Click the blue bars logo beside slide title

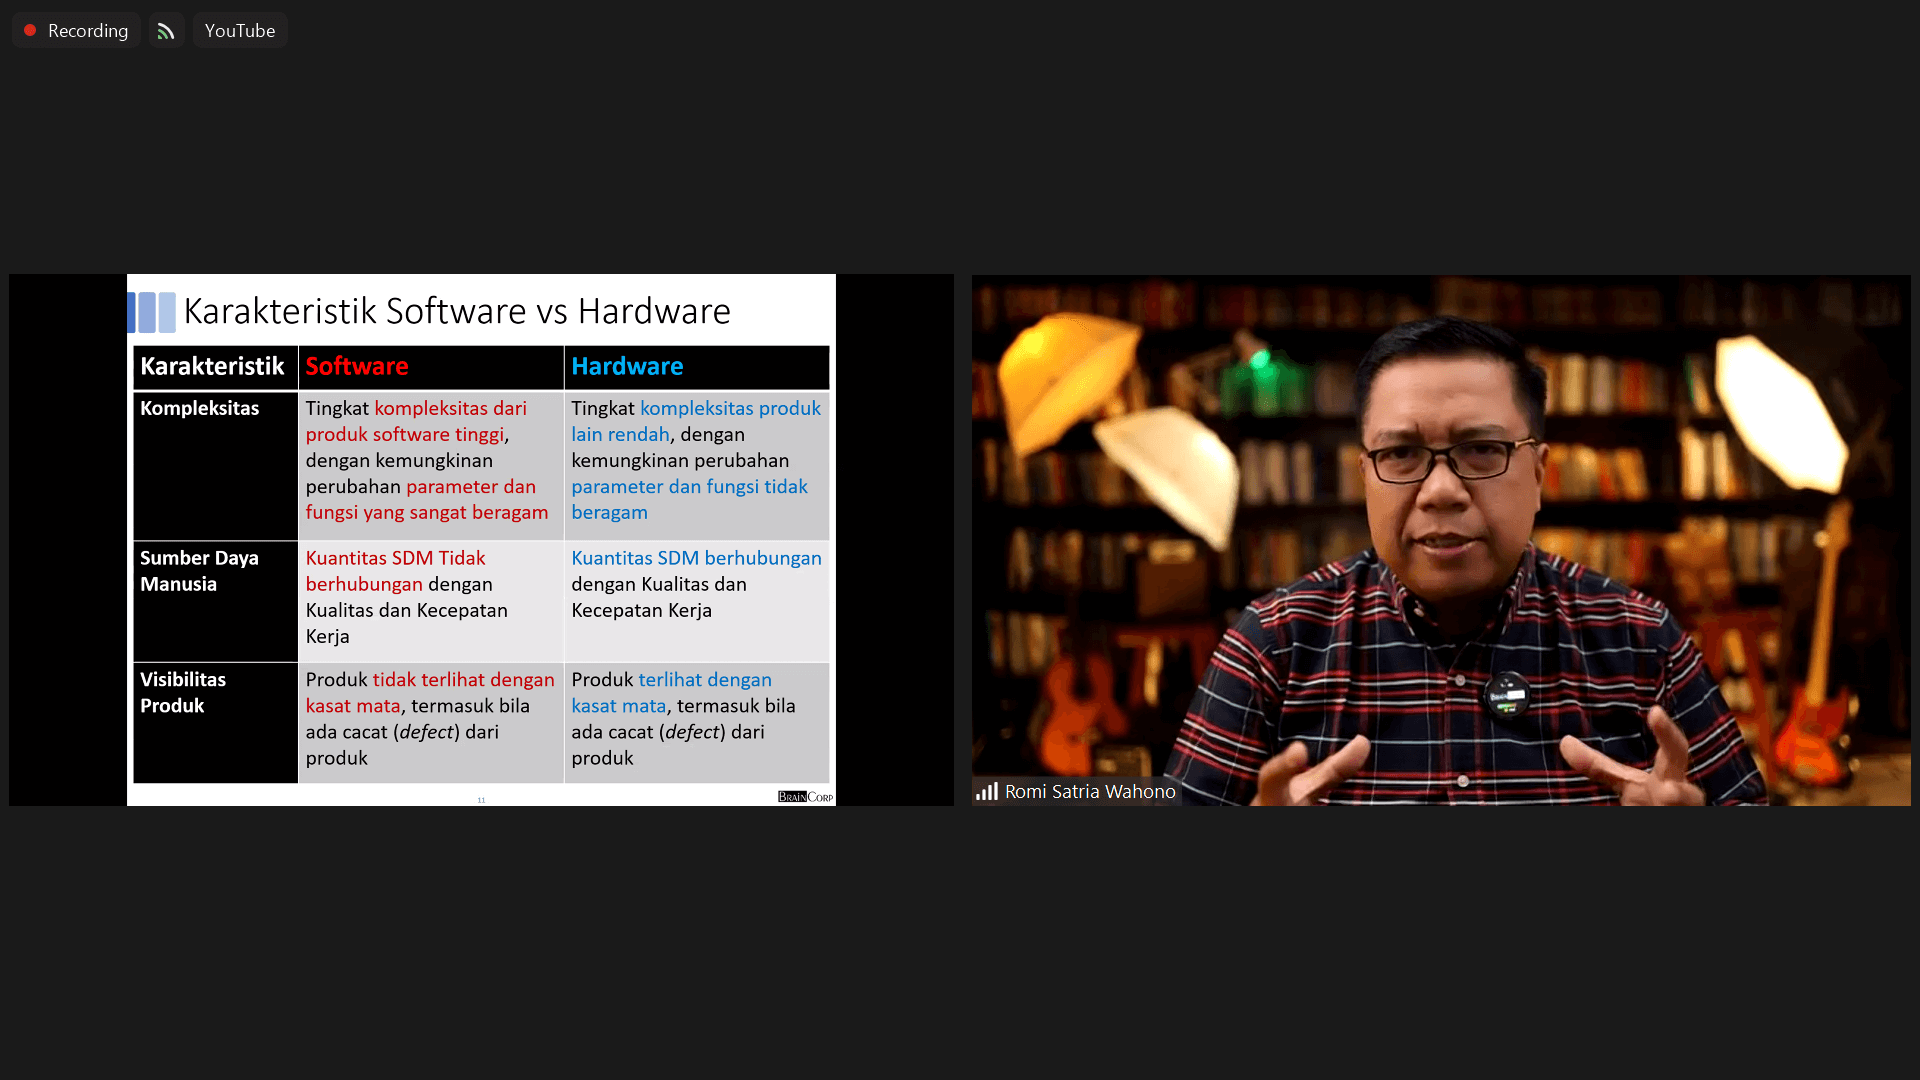(x=152, y=312)
